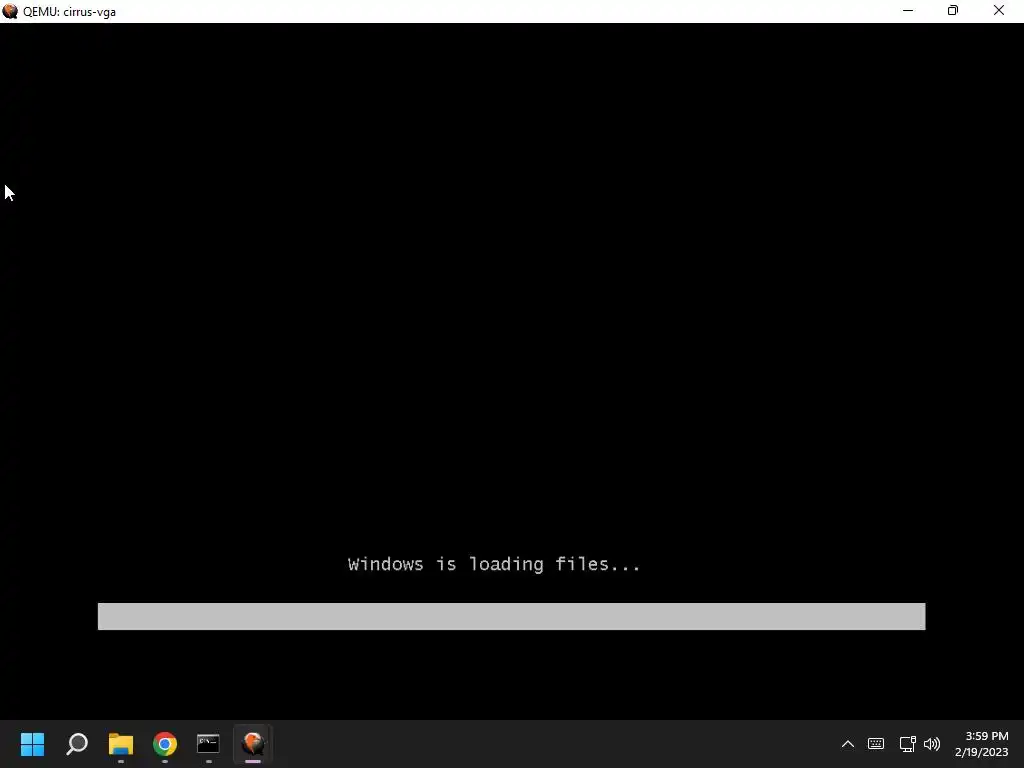Click QEMU logo in title bar
This screenshot has width=1024, height=768.
click(10, 11)
